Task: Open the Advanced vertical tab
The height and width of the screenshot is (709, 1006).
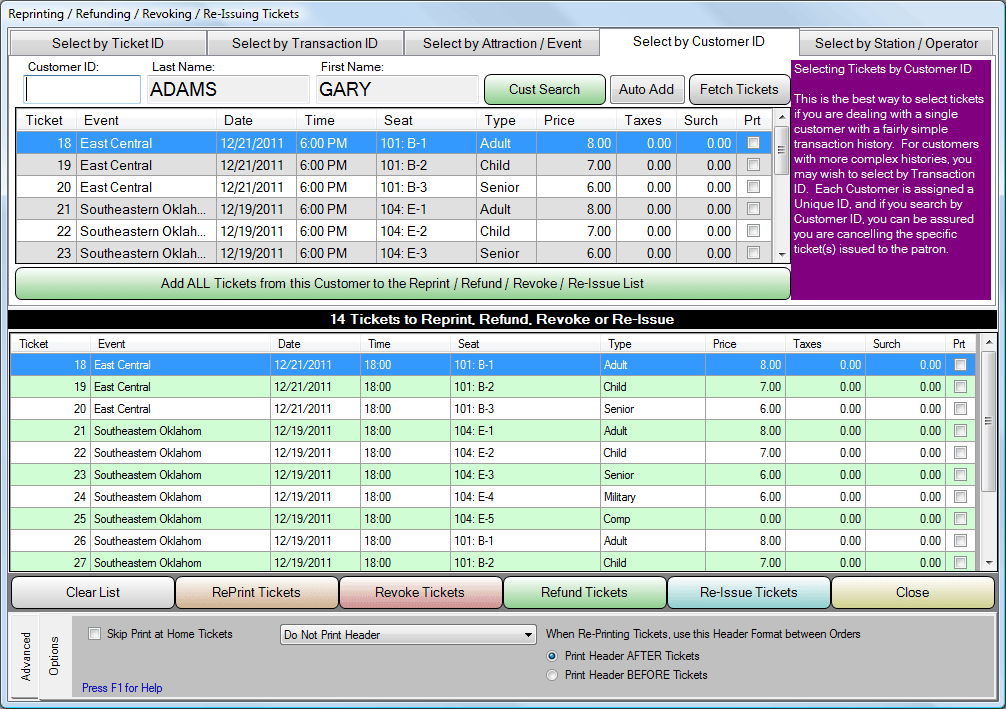Action: point(26,656)
